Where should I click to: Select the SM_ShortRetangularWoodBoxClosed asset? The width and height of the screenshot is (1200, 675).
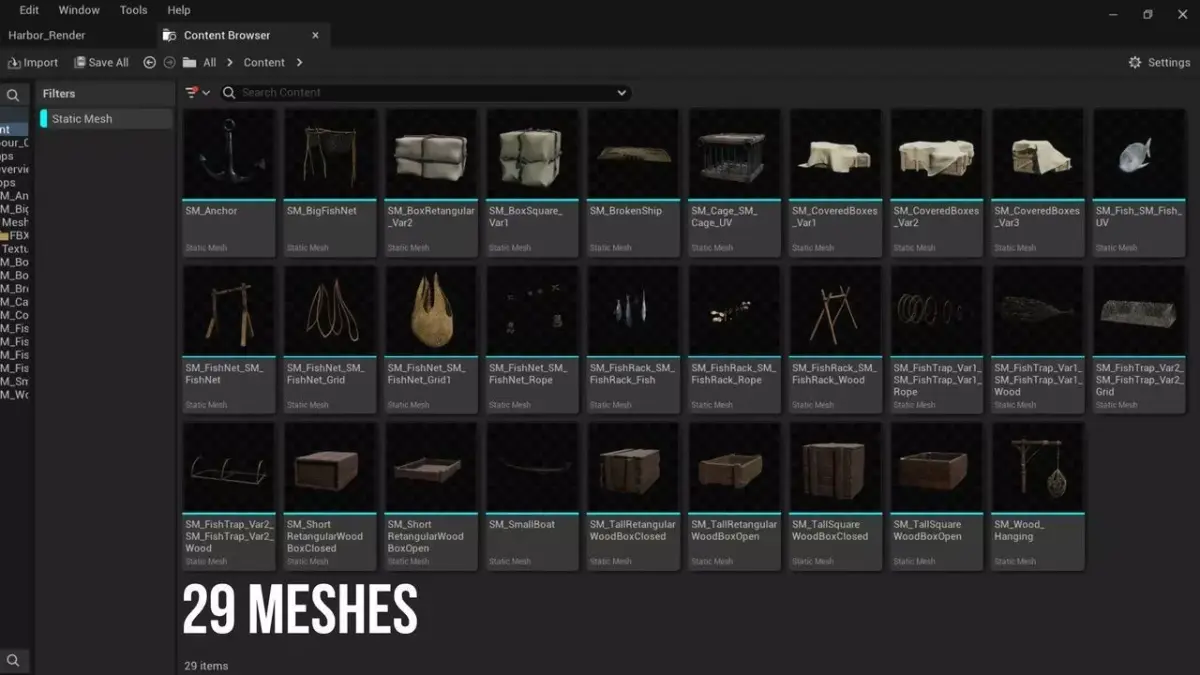[330, 496]
